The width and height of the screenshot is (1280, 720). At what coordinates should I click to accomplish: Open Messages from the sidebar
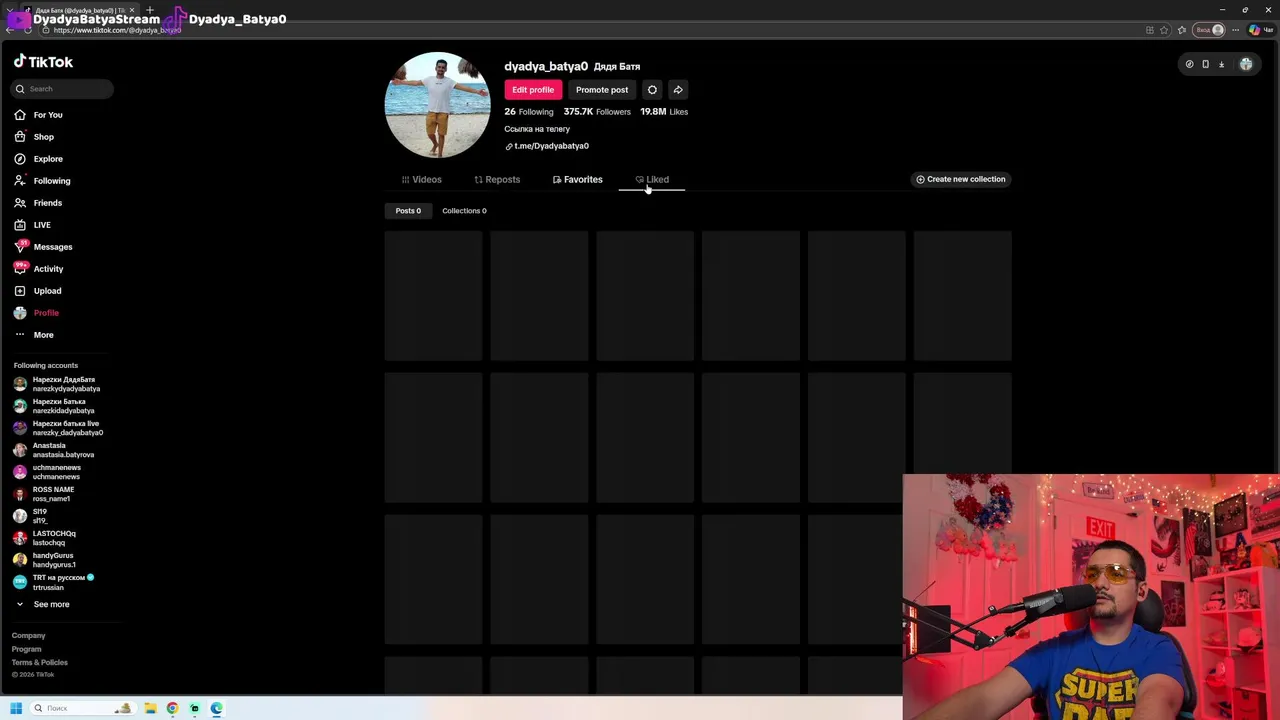tap(43, 247)
